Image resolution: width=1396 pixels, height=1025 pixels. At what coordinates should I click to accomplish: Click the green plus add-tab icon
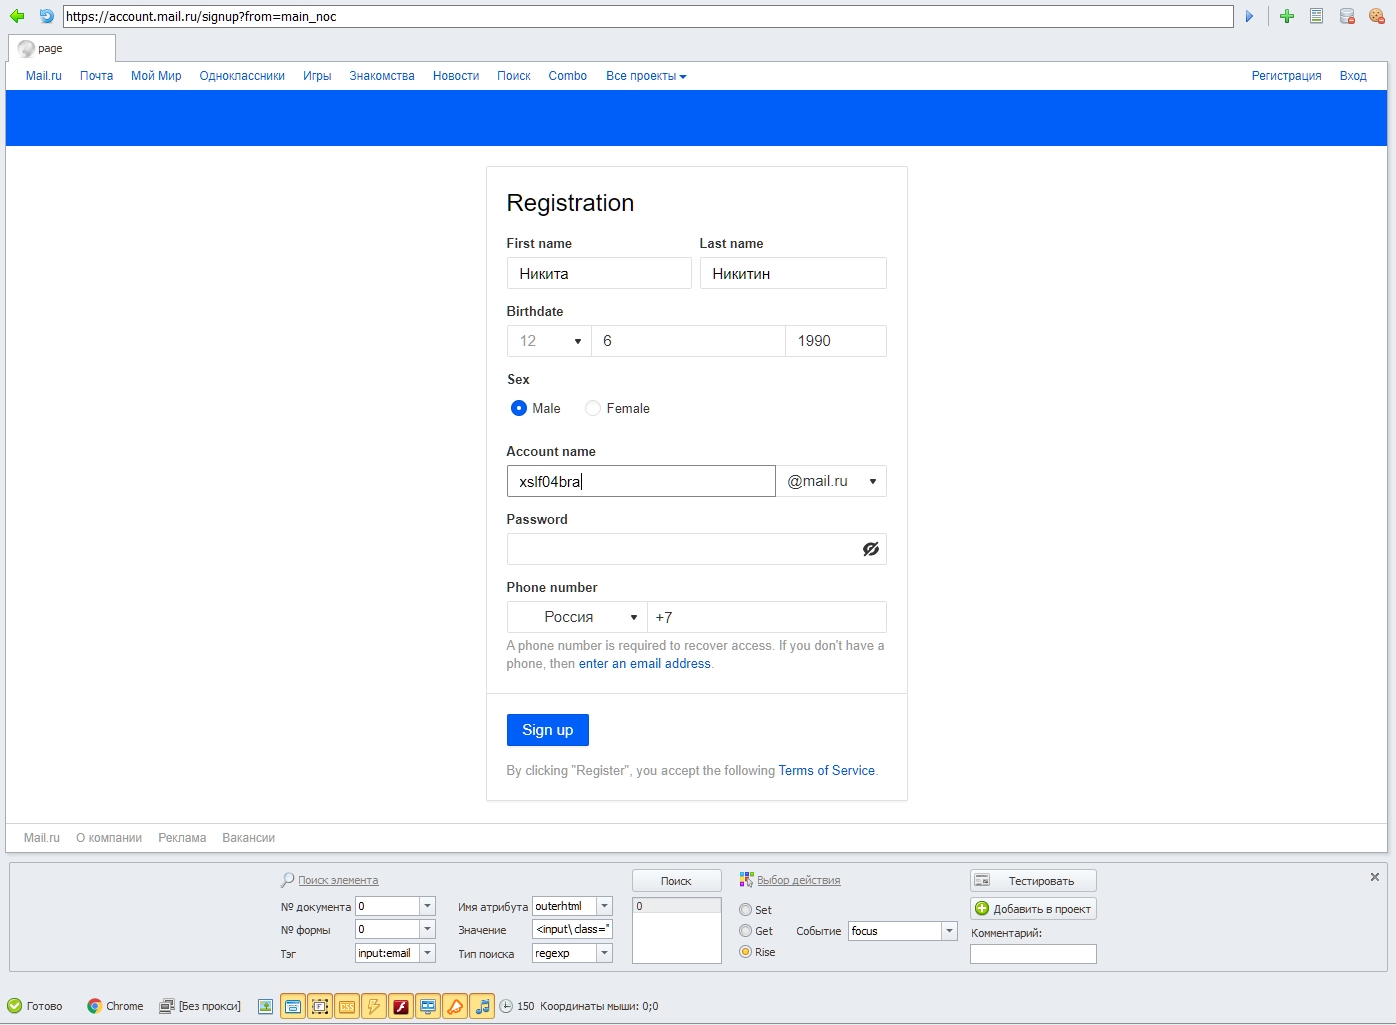[1287, 16]
